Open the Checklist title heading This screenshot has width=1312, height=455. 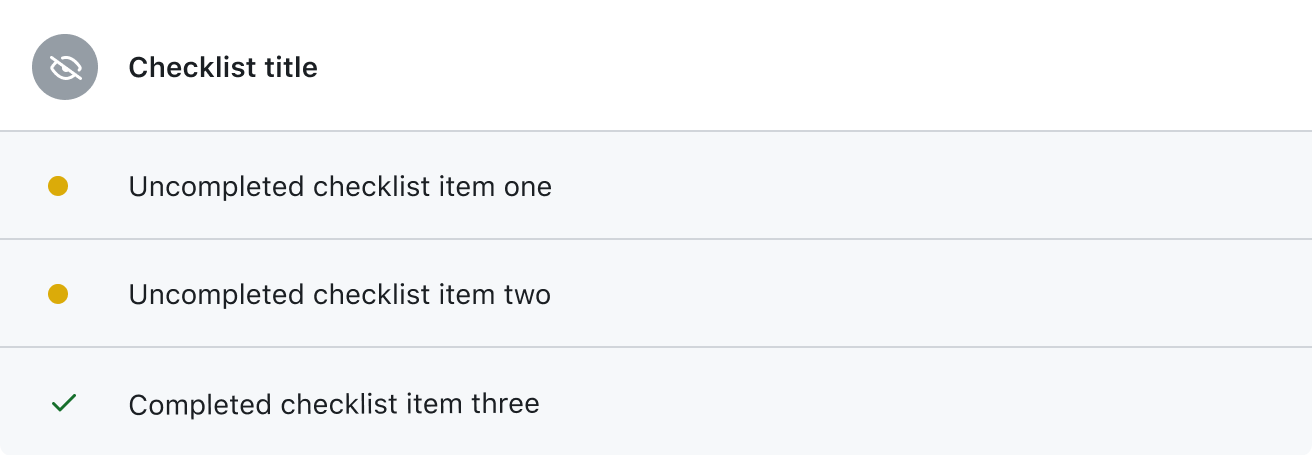click(223, 68)
